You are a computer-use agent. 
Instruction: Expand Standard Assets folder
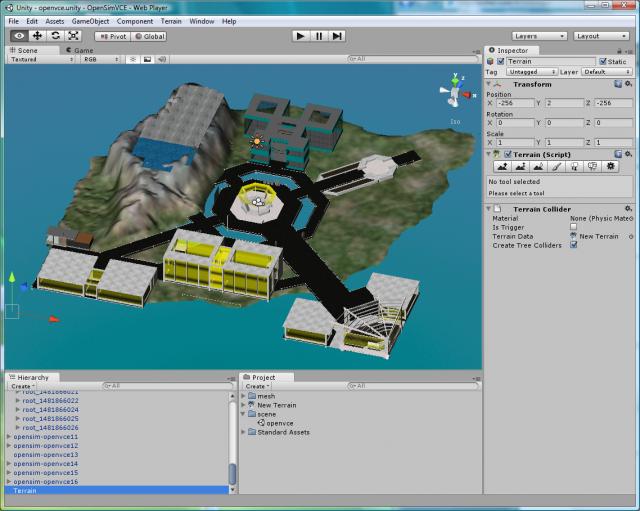point(243,432)
